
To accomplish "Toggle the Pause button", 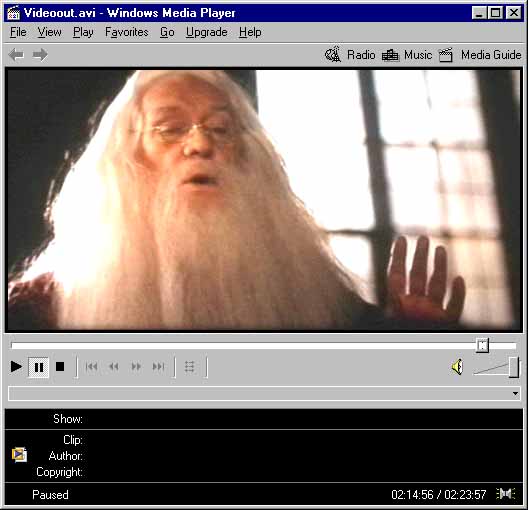I will (39, 367).
